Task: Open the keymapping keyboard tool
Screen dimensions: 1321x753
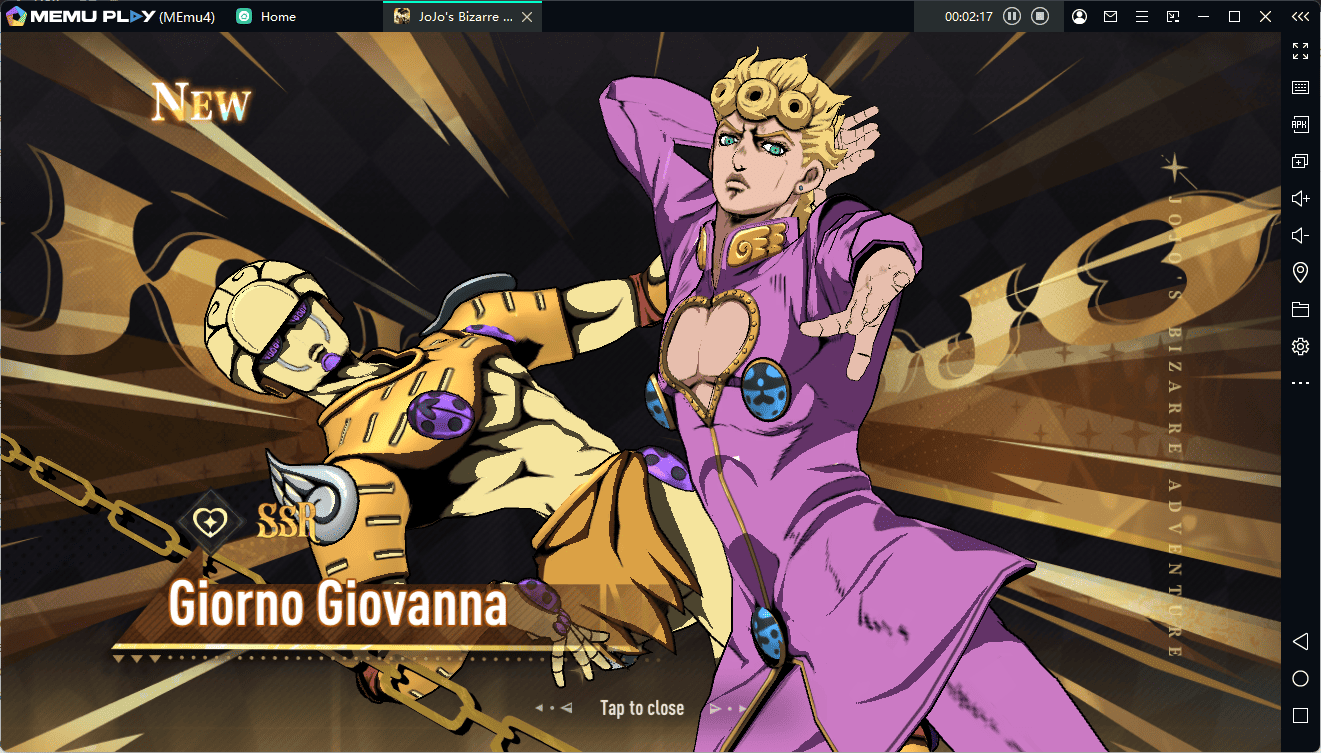Action: point(1300,88)
